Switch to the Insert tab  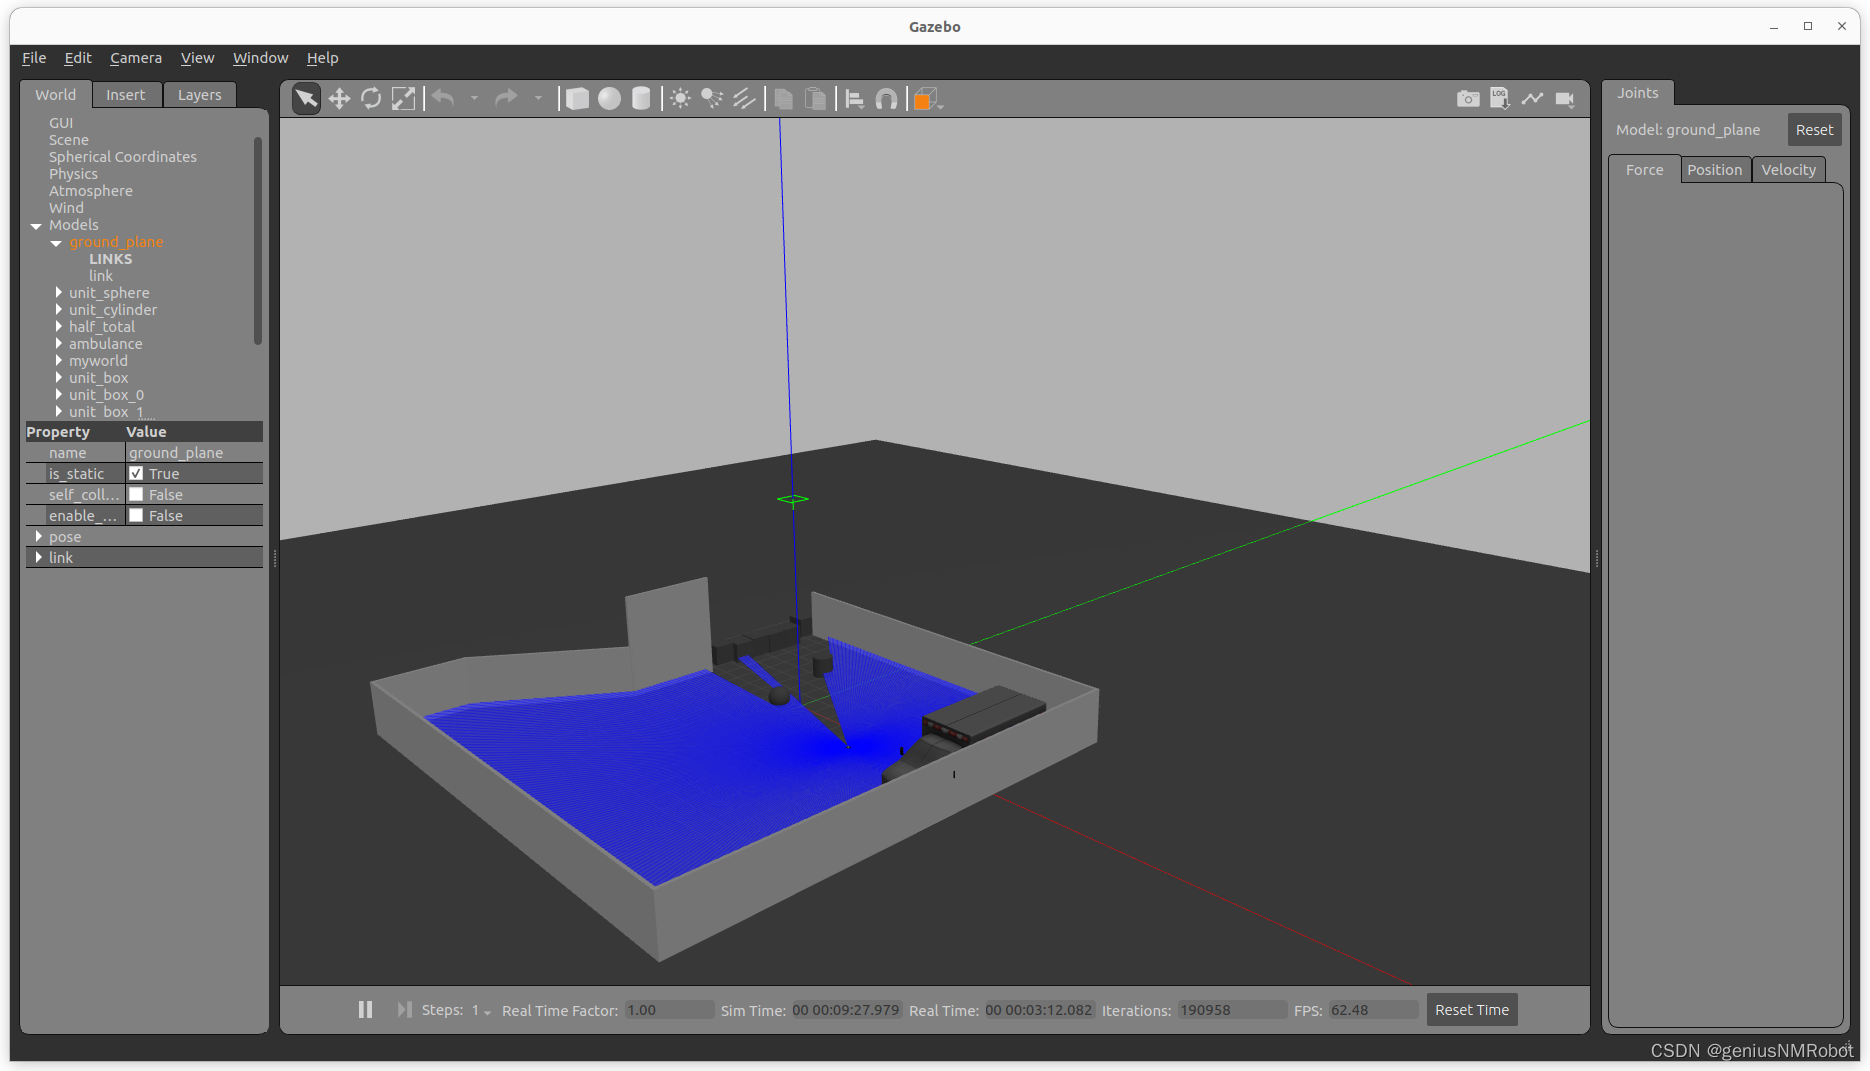[x=126, y=94]
